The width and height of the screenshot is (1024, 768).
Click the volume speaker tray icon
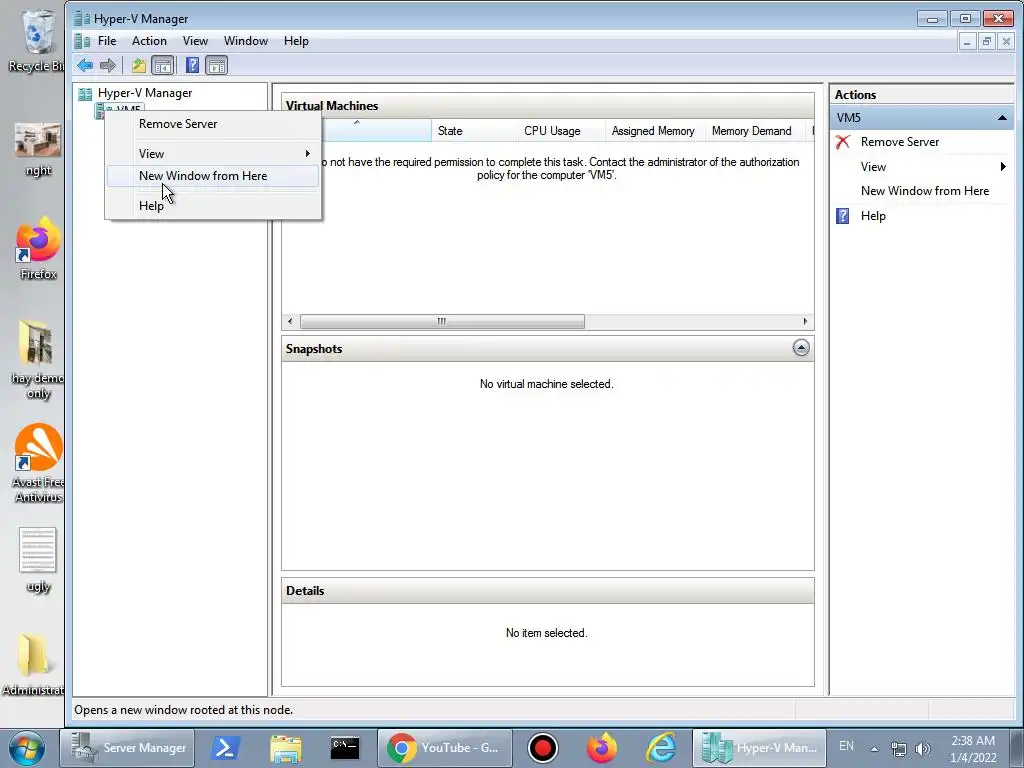(x=922, y=749)
